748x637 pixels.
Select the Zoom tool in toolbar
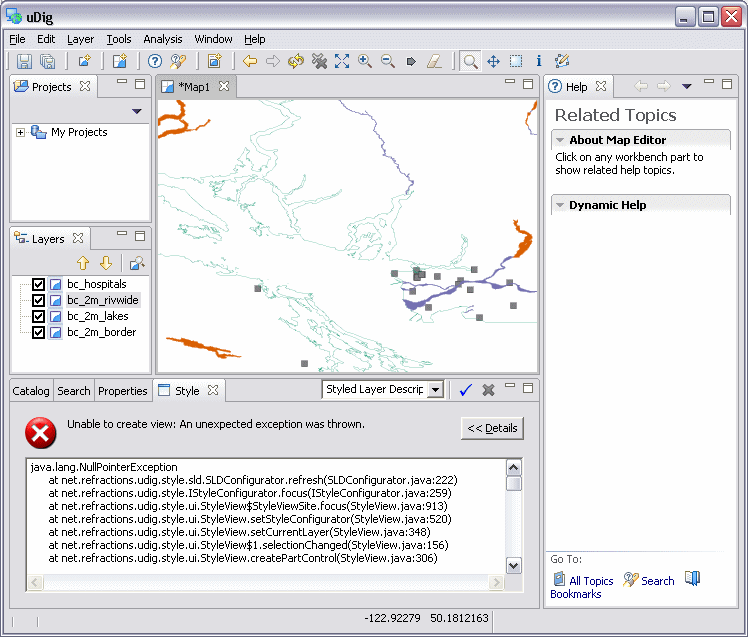[470, 61]
